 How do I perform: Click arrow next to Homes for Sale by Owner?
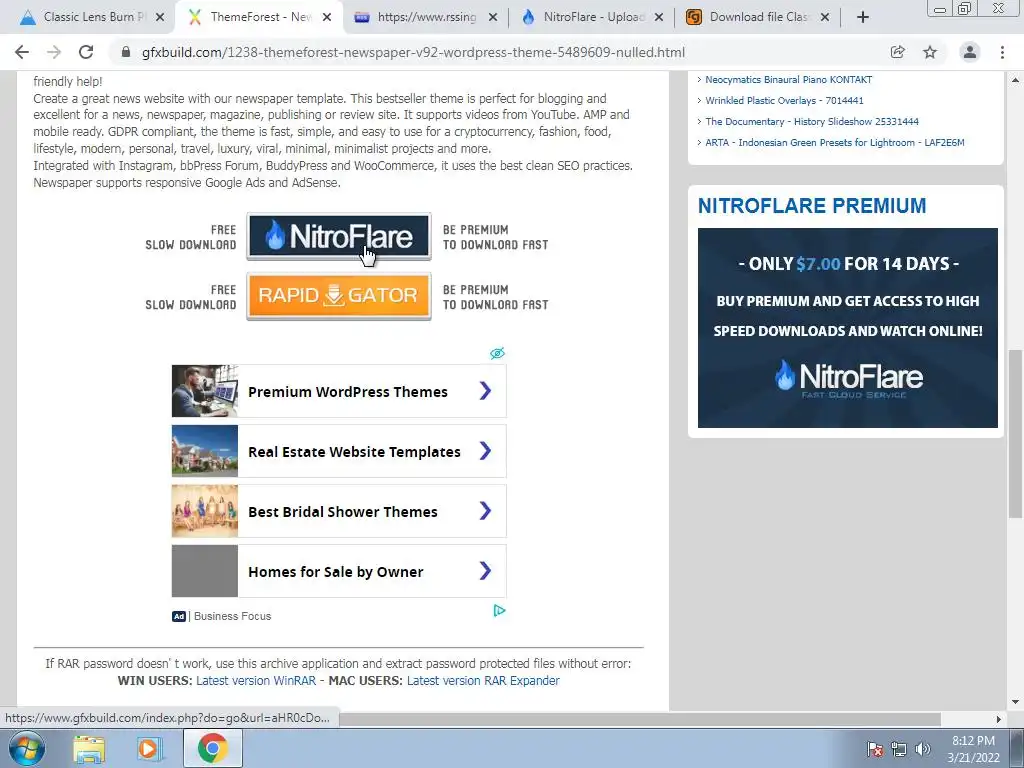pyautogui.click(x=485, y=571)
